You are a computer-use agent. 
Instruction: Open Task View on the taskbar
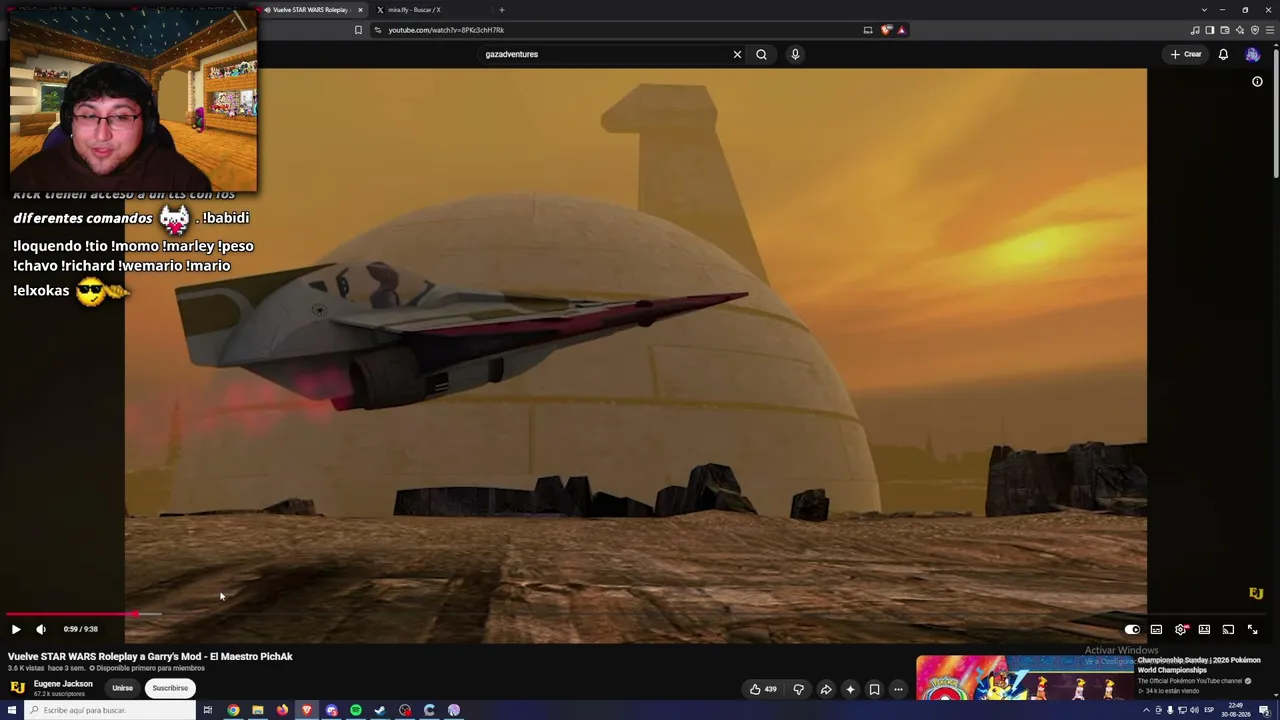click(208, 710)
